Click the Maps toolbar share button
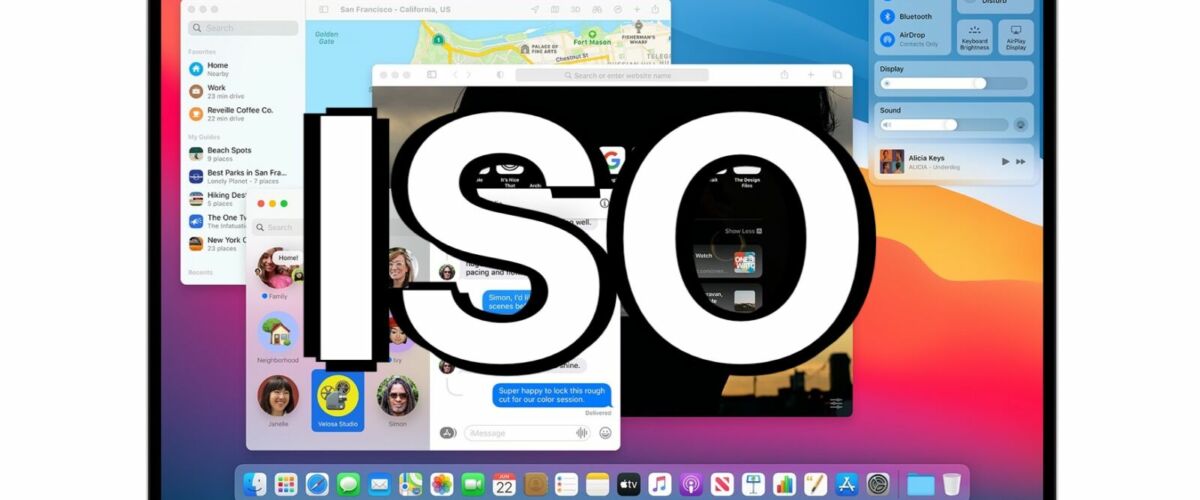The height and width of the screenshot is (500, 1200). click(x=656, y=9)
